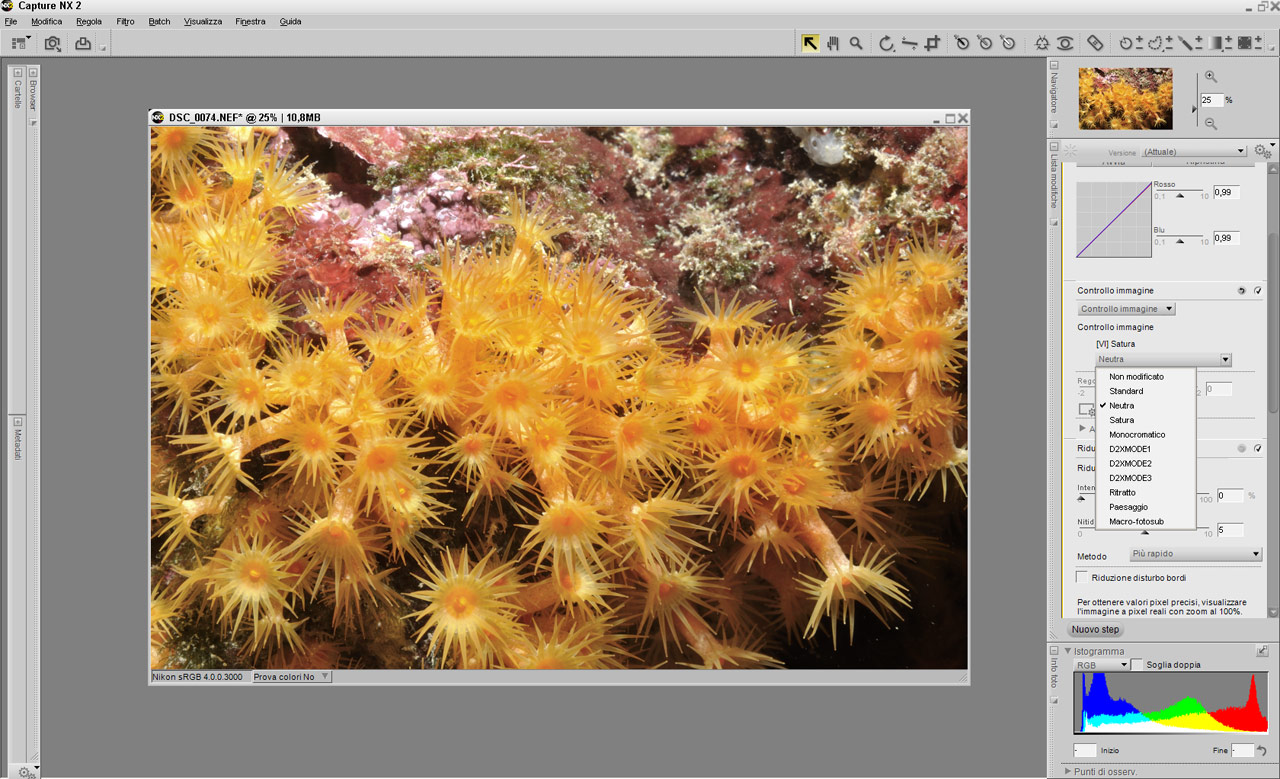1280x779 pixels.
Task: Enable Soglia doppia checkbox
Action: click(x=1137, y=665)
